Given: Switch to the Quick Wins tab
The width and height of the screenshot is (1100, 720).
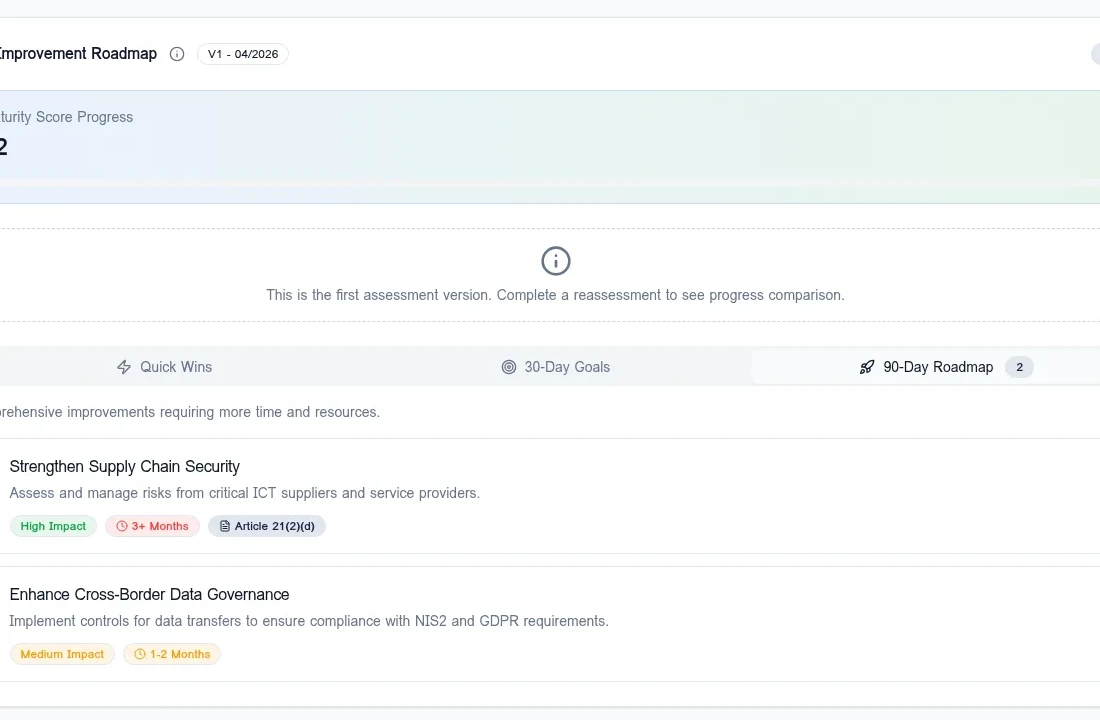Looking at the screenshot, I should (164, 367).
